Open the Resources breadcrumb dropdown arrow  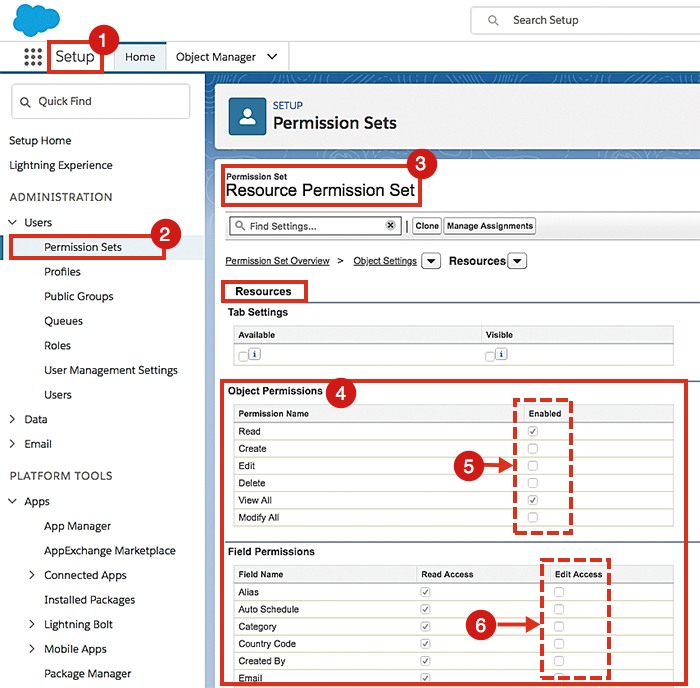(x=517, y=261)
